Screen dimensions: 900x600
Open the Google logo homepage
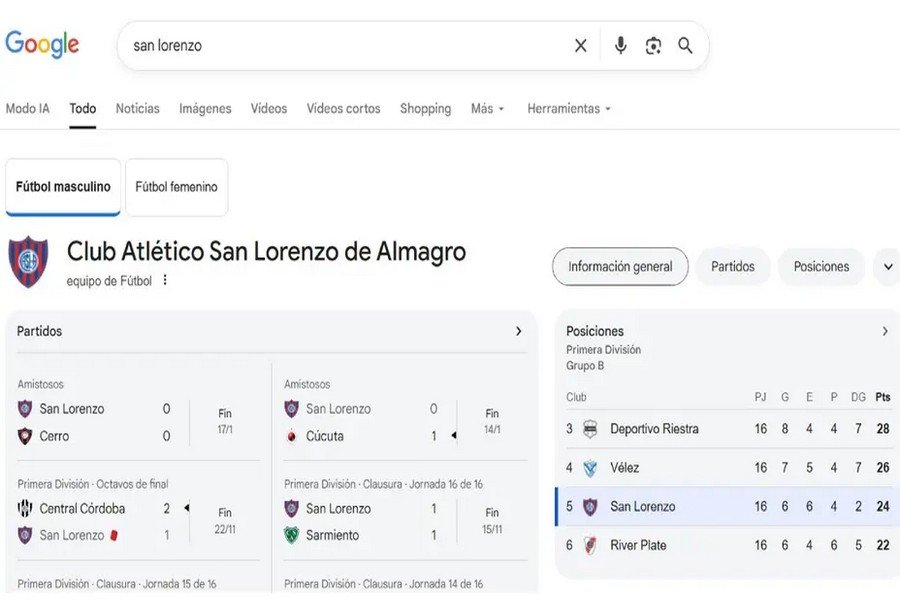[42, 44]
